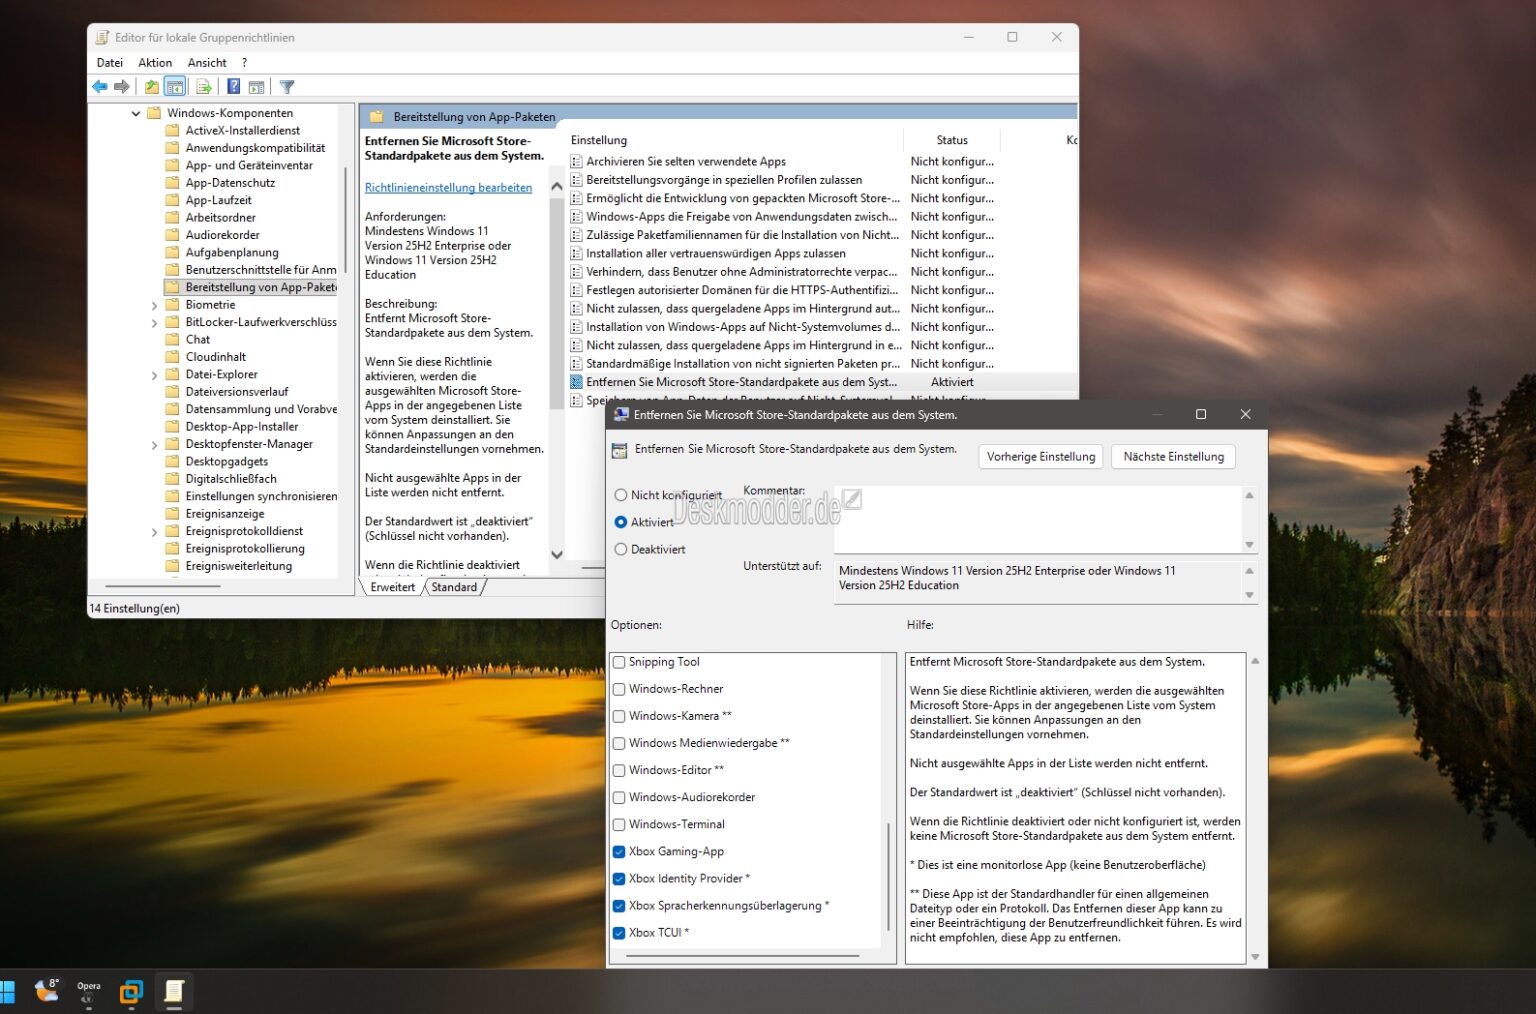Expand the Biometrie tree node
This screenshot has height=1014, width=1536.
pyautogui.click(x=154, y=304)
